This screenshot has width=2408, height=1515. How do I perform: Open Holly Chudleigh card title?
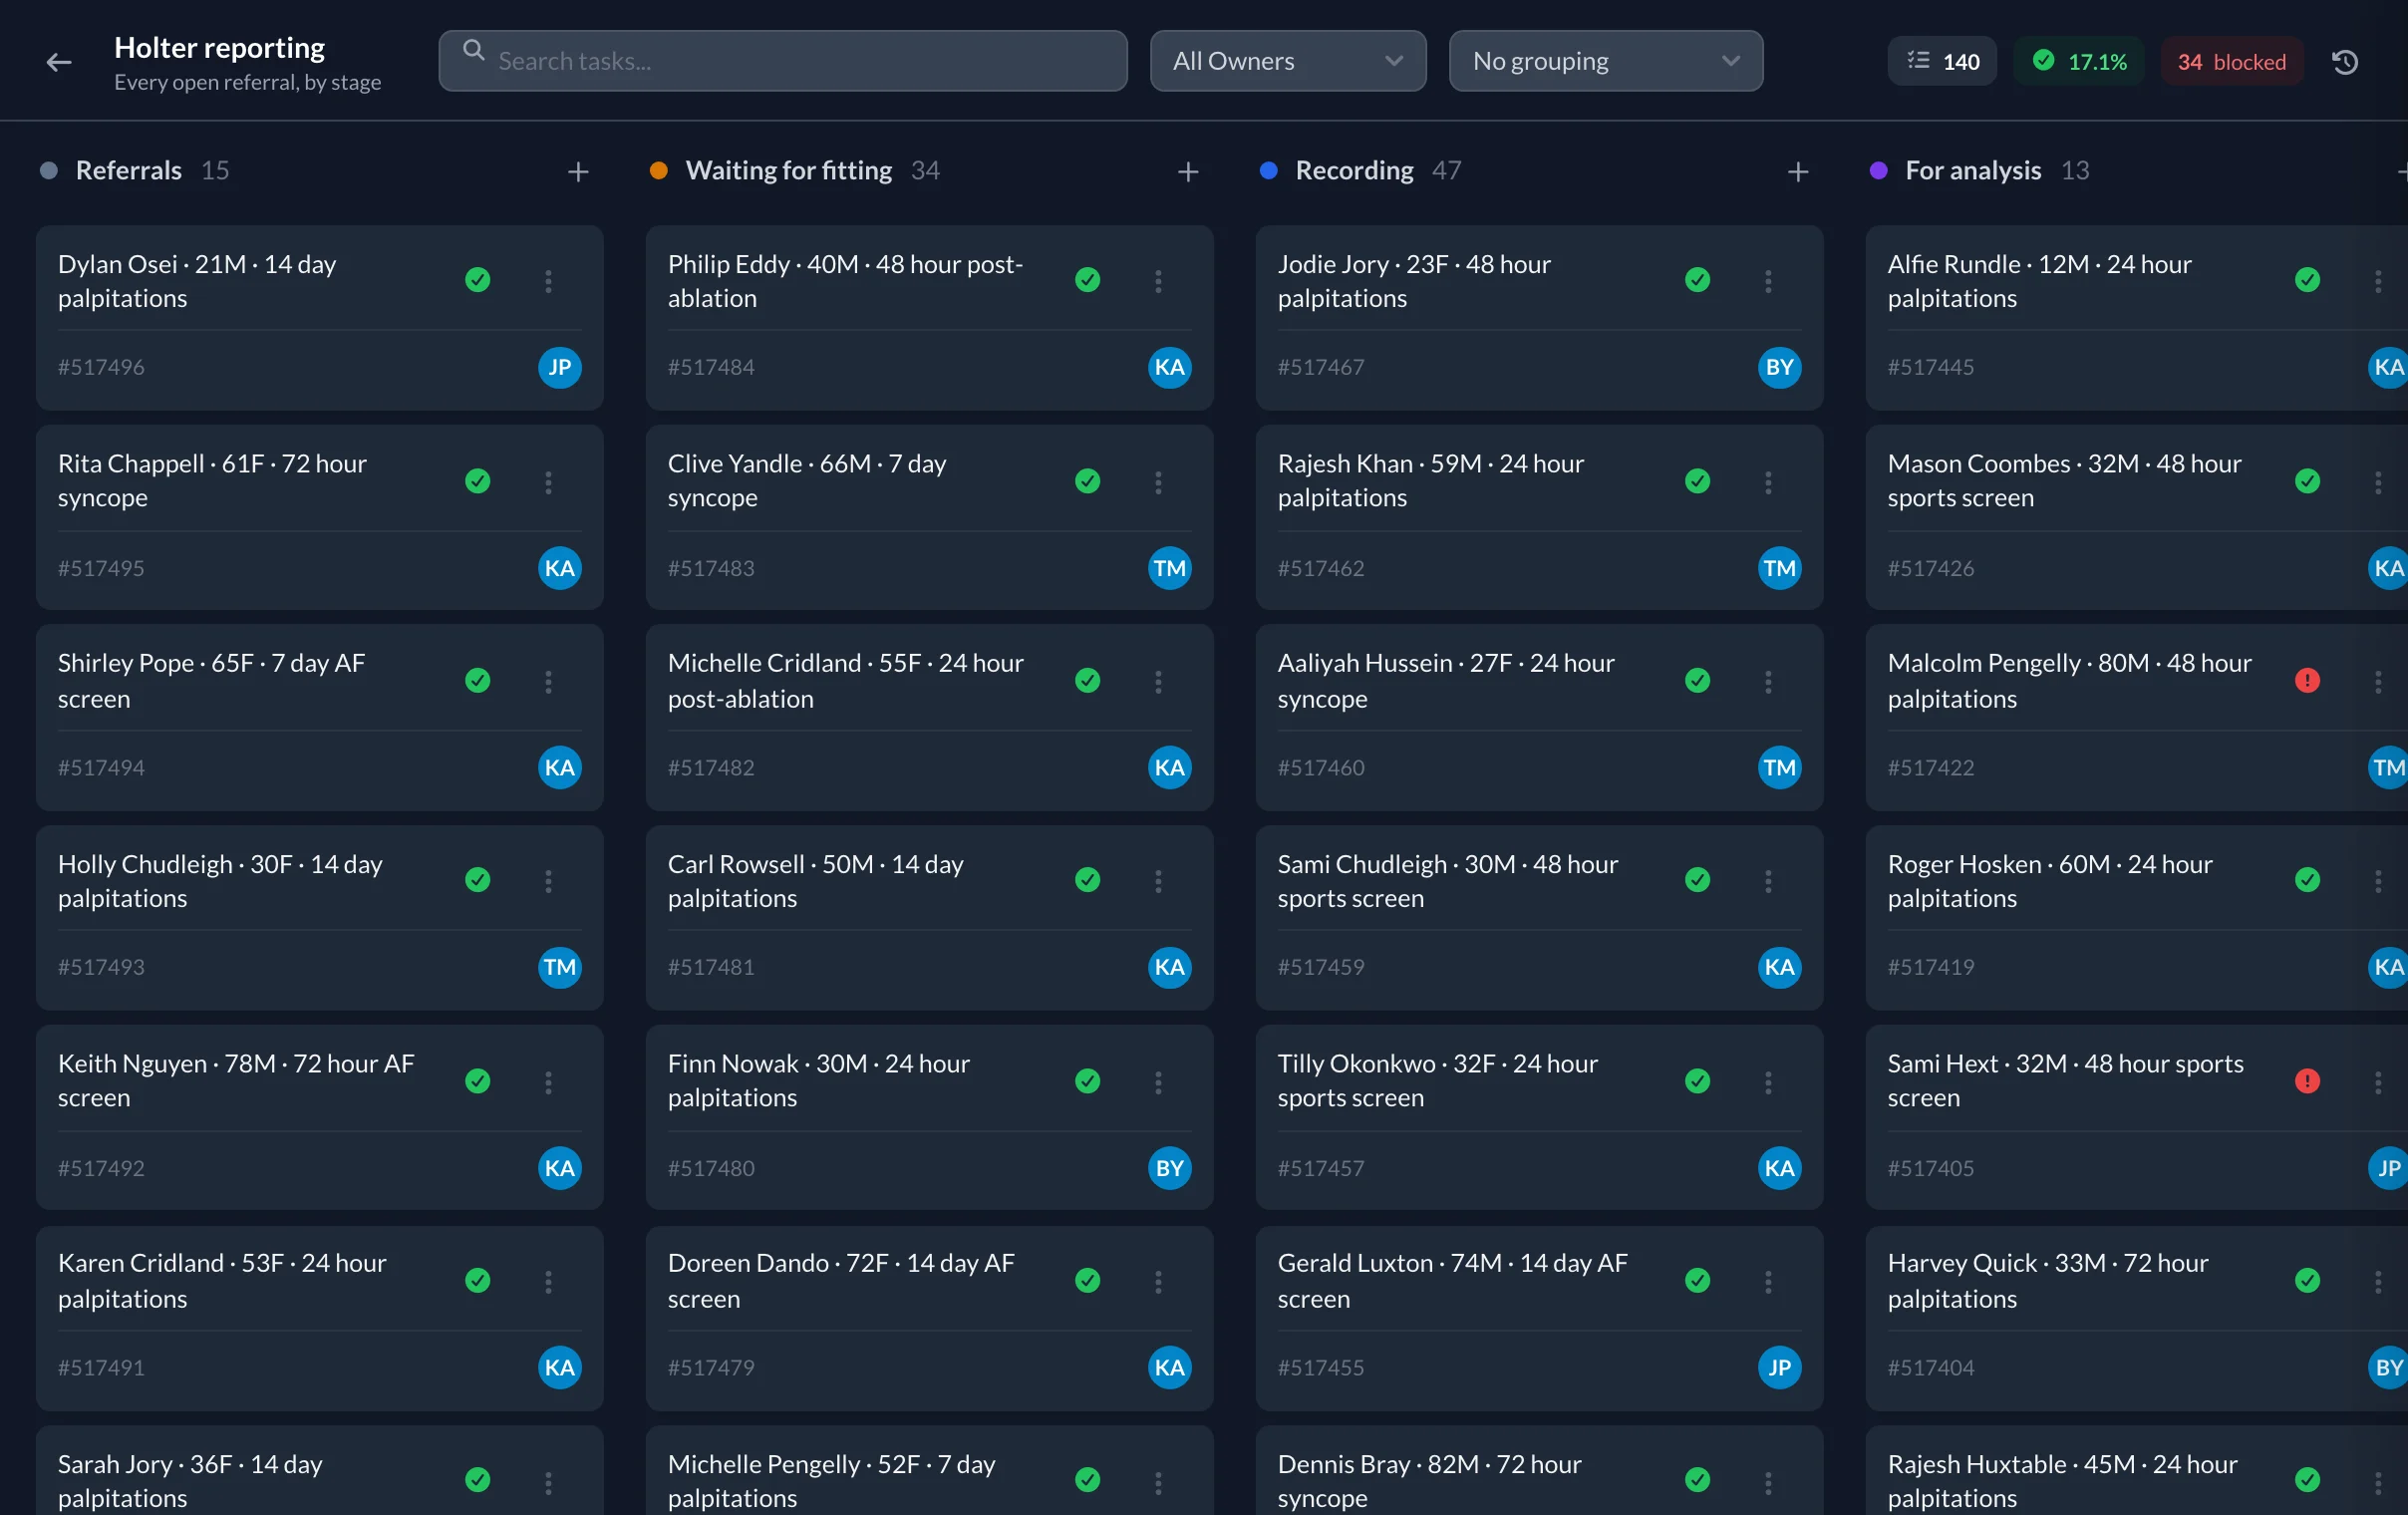(x=220, y=881)
